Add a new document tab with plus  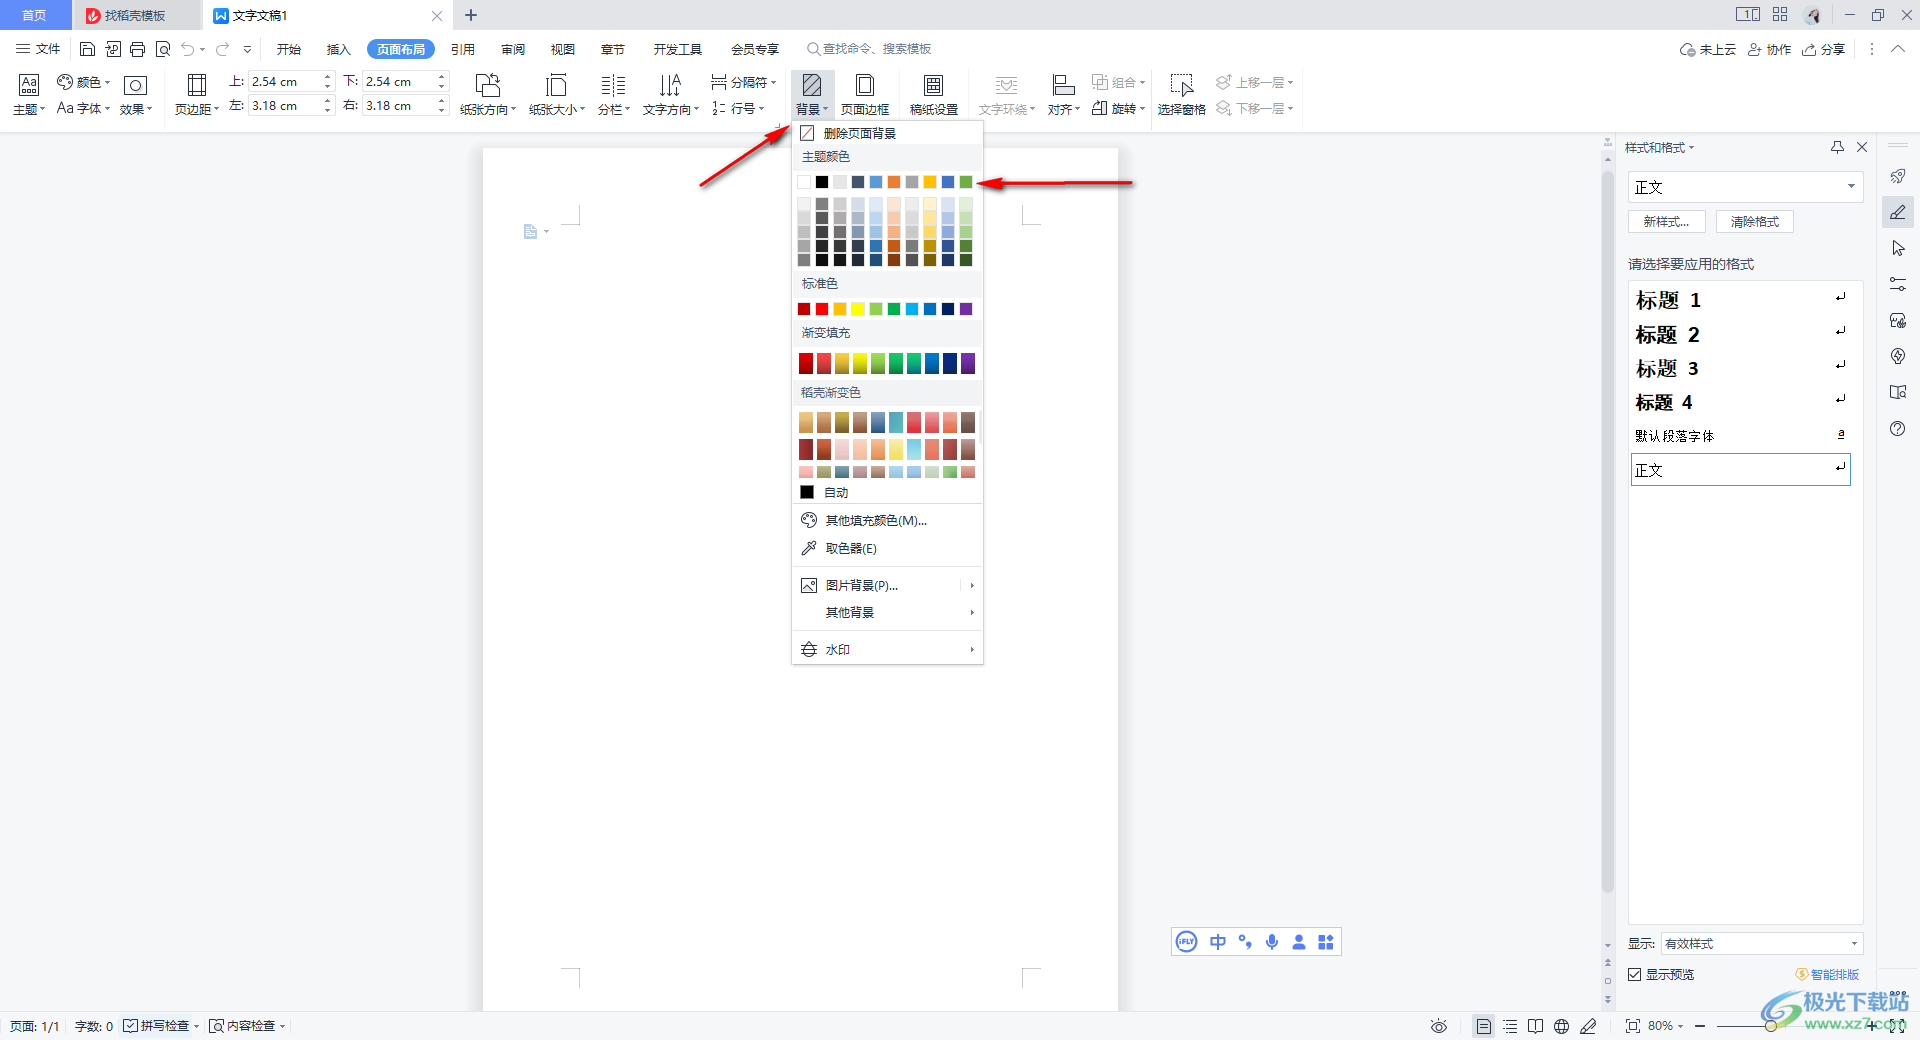pyautogui.click(x=471, y=15)
